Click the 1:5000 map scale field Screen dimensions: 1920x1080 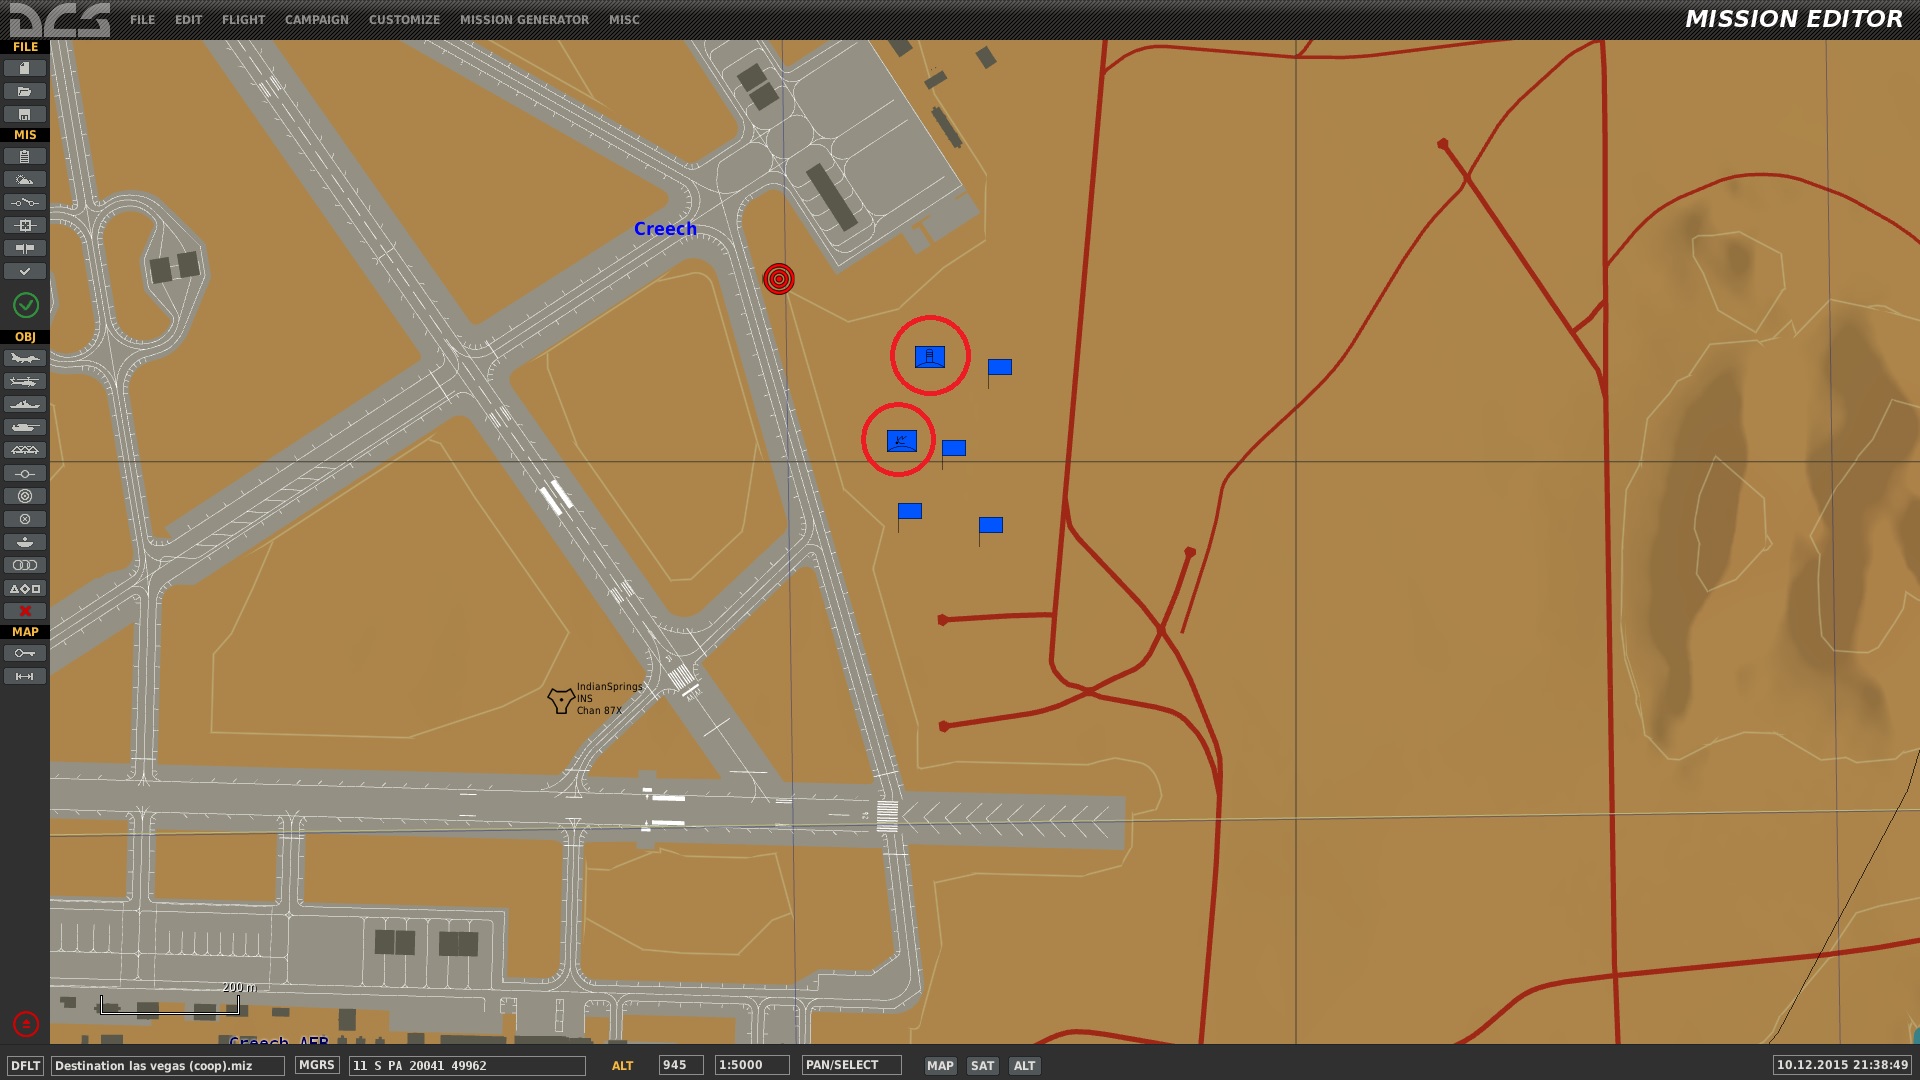click(x=751, y=1065)
